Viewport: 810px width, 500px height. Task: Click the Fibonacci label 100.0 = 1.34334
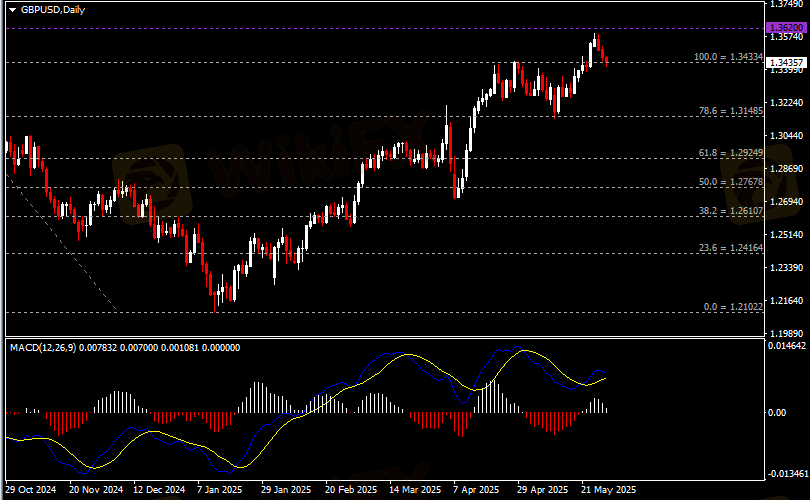point(728,57)
